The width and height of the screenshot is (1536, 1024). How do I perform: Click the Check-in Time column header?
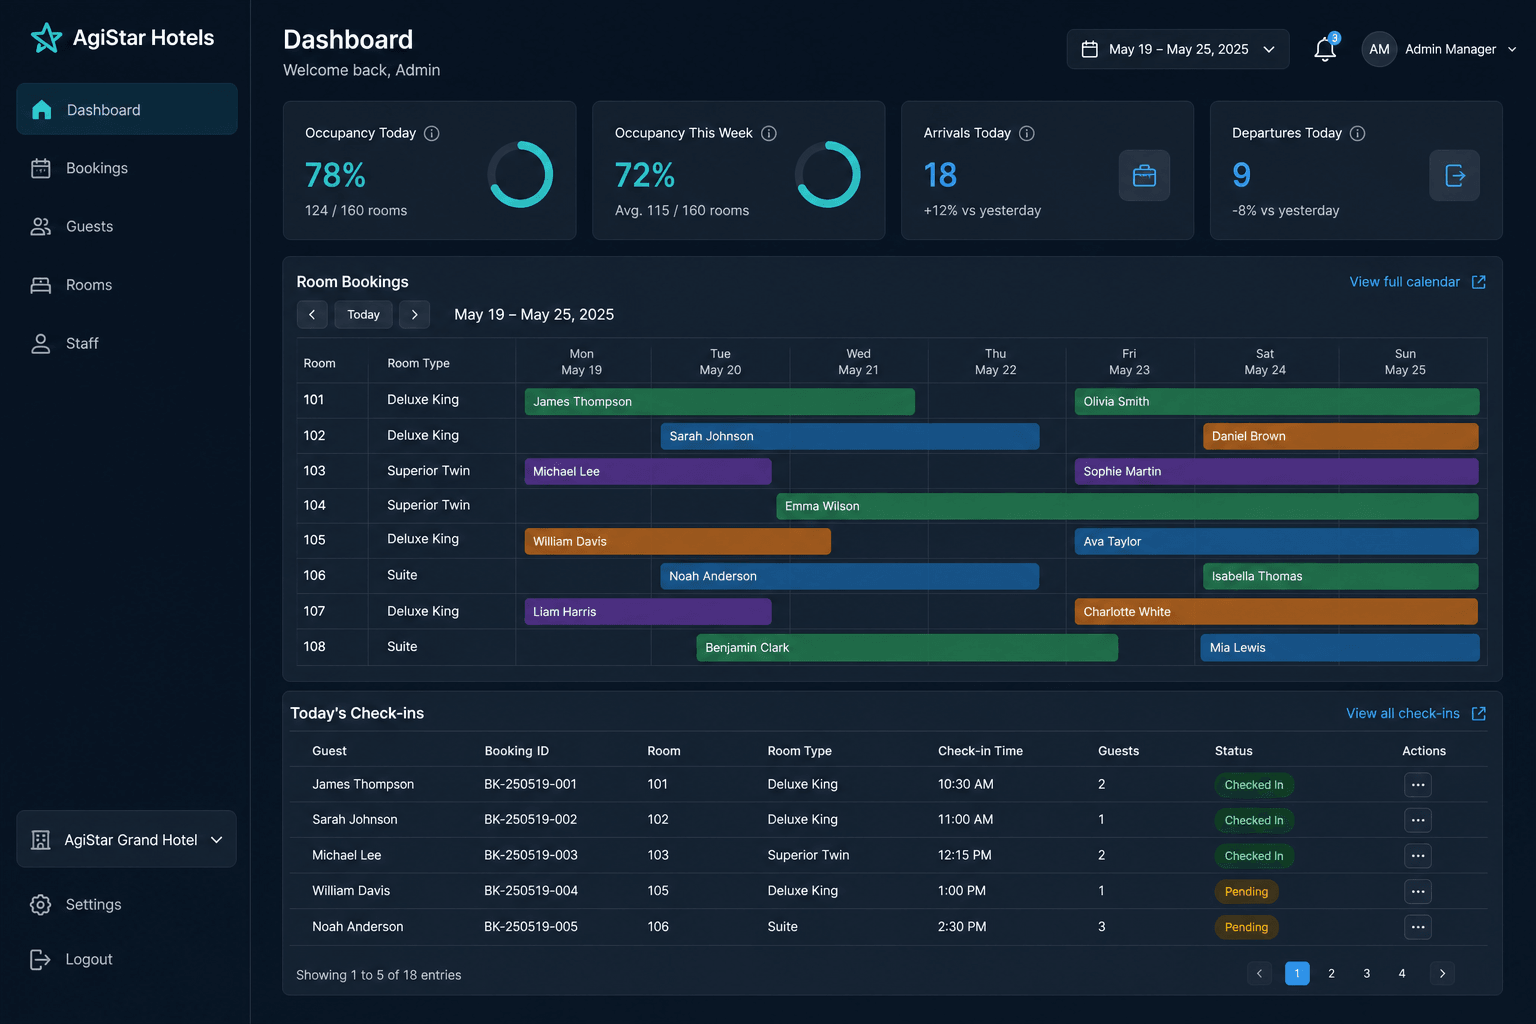coord(980,751)
